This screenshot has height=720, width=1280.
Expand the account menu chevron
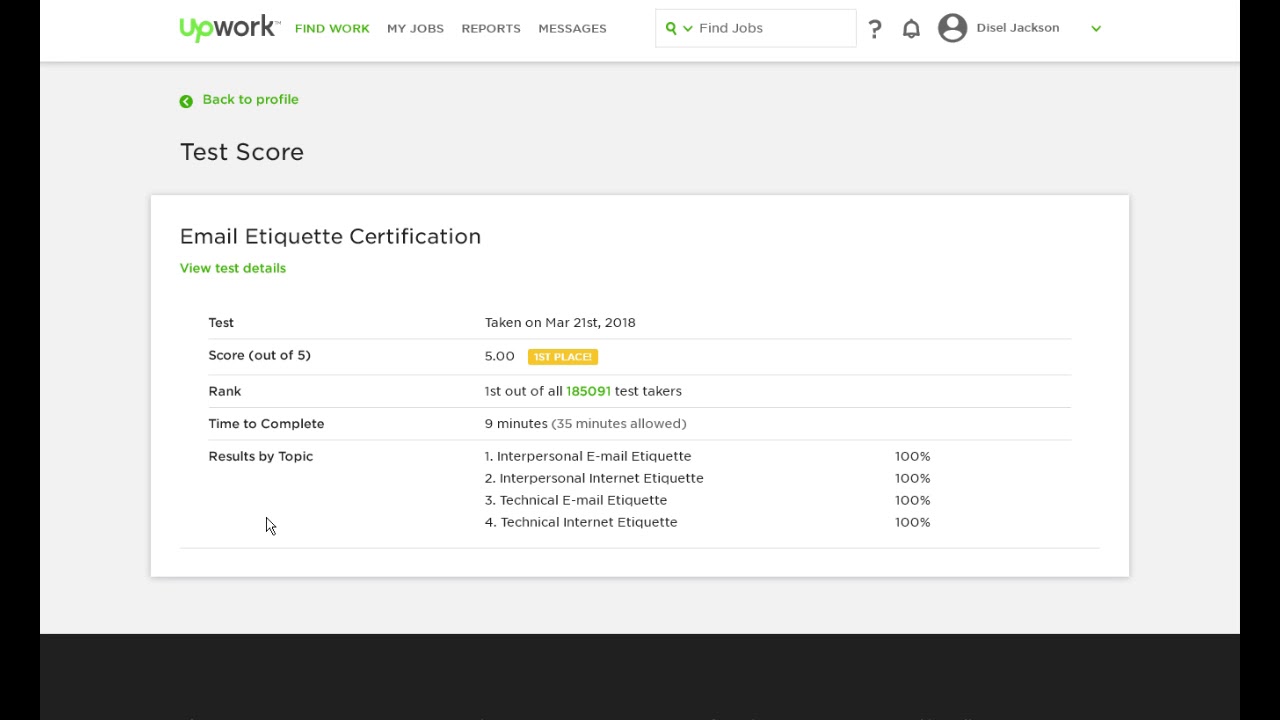click(1096, 29)
